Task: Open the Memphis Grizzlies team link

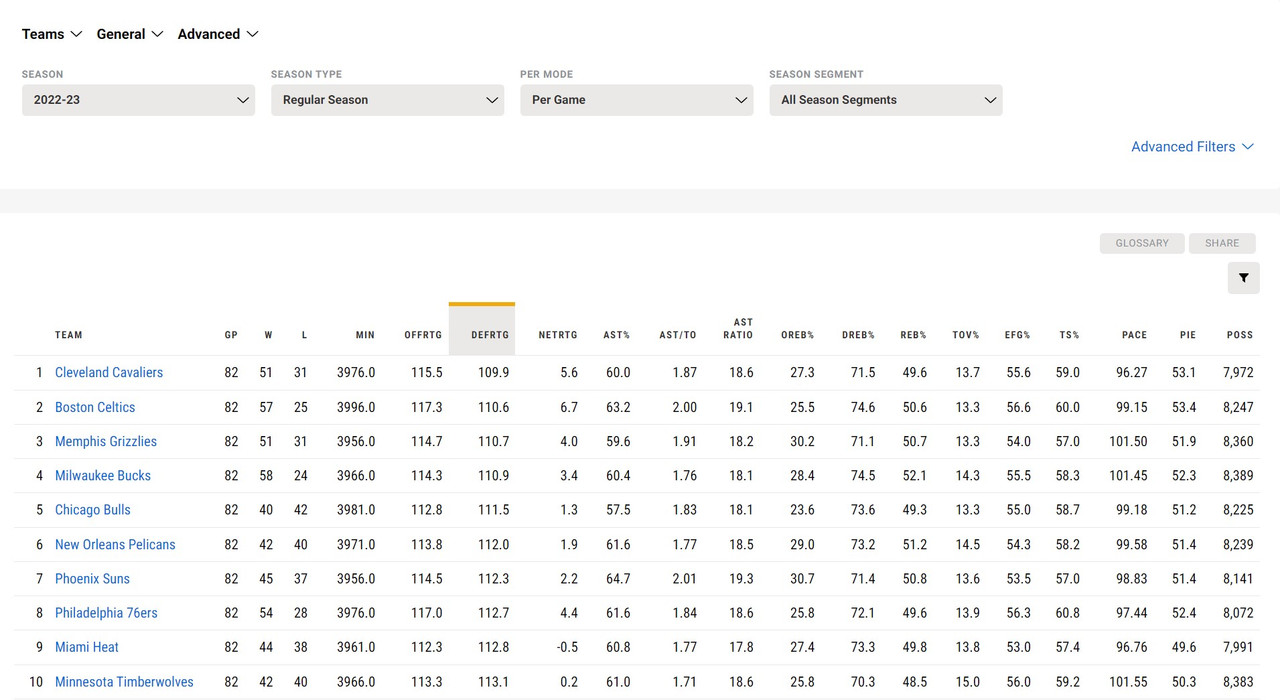Action: coord(106,441)
